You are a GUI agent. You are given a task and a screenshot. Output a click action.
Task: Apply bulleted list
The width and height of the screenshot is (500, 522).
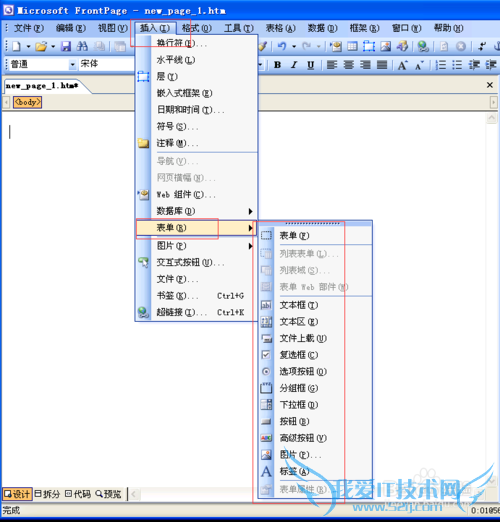tap(457, 65)
